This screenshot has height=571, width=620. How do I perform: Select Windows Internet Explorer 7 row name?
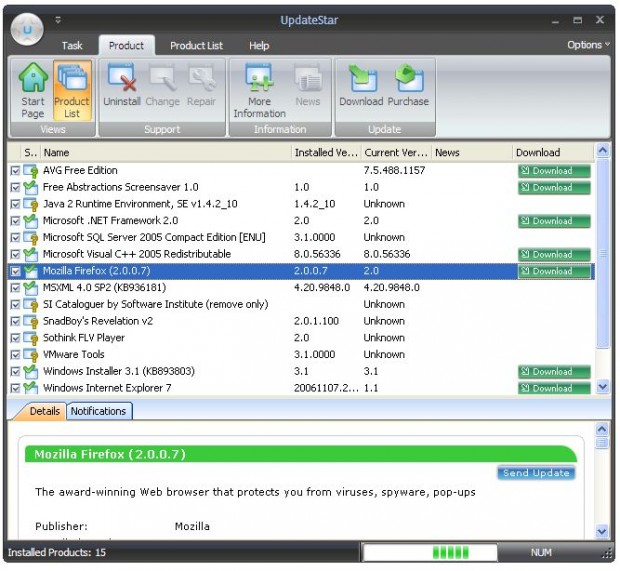107,388
